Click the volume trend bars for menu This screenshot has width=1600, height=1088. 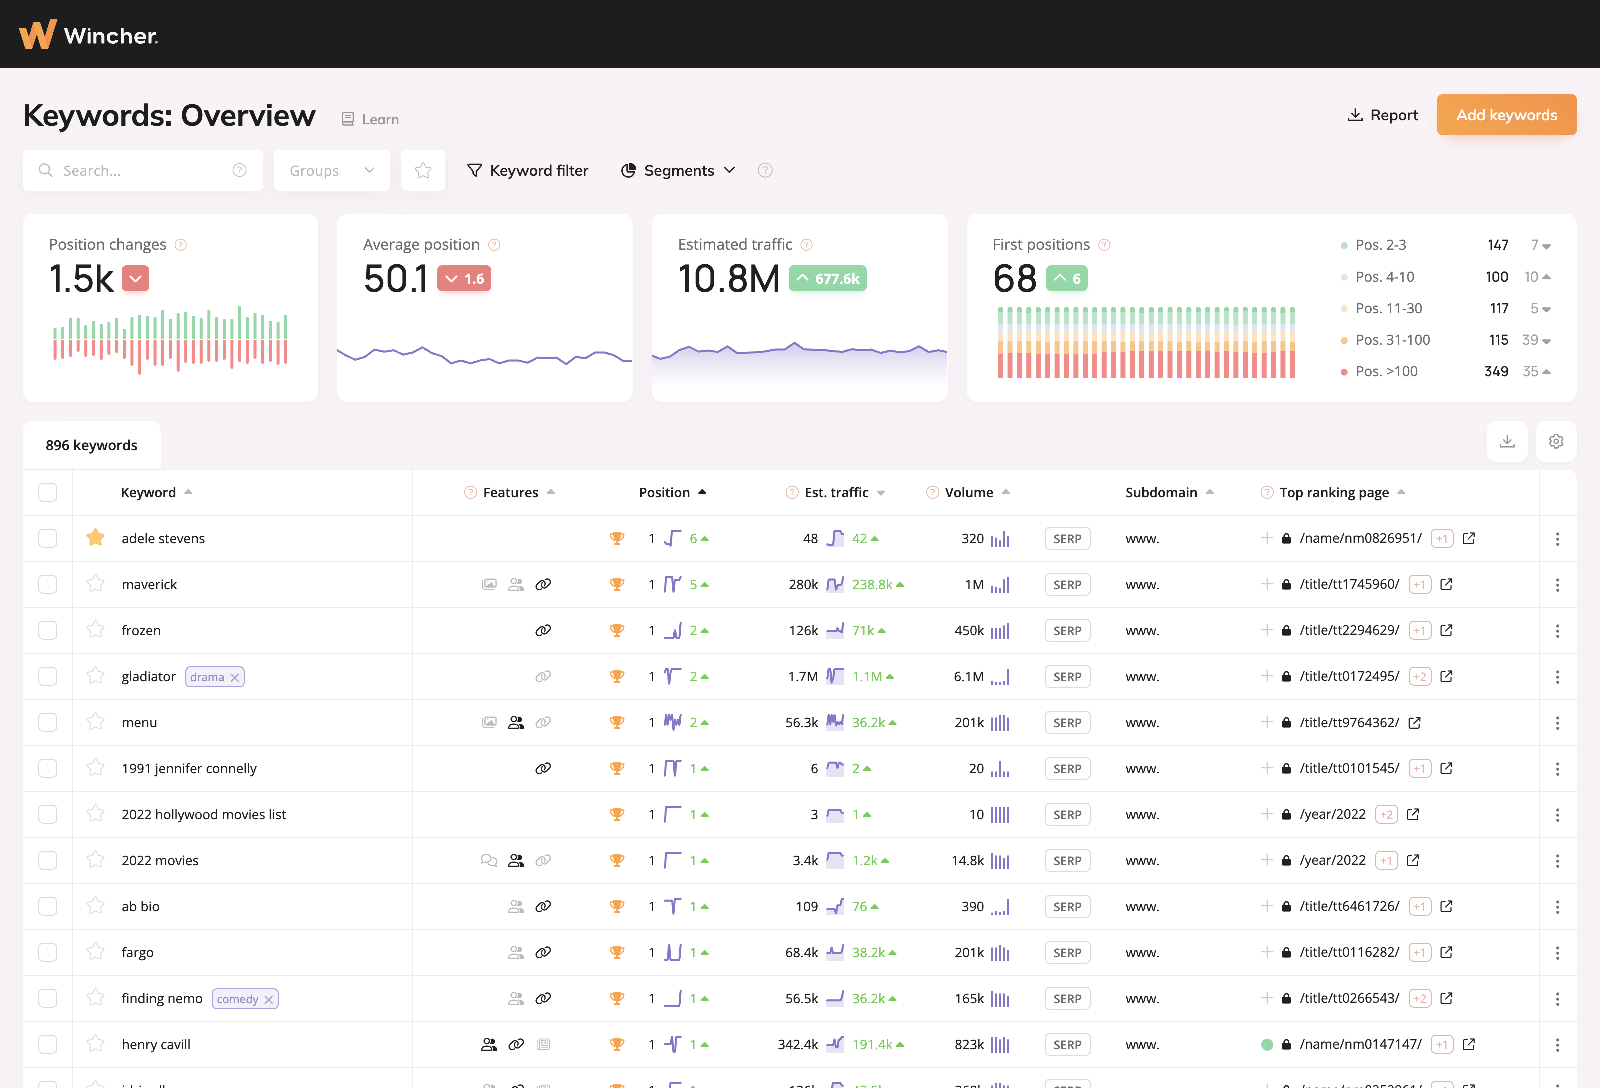pos(1000,723)
